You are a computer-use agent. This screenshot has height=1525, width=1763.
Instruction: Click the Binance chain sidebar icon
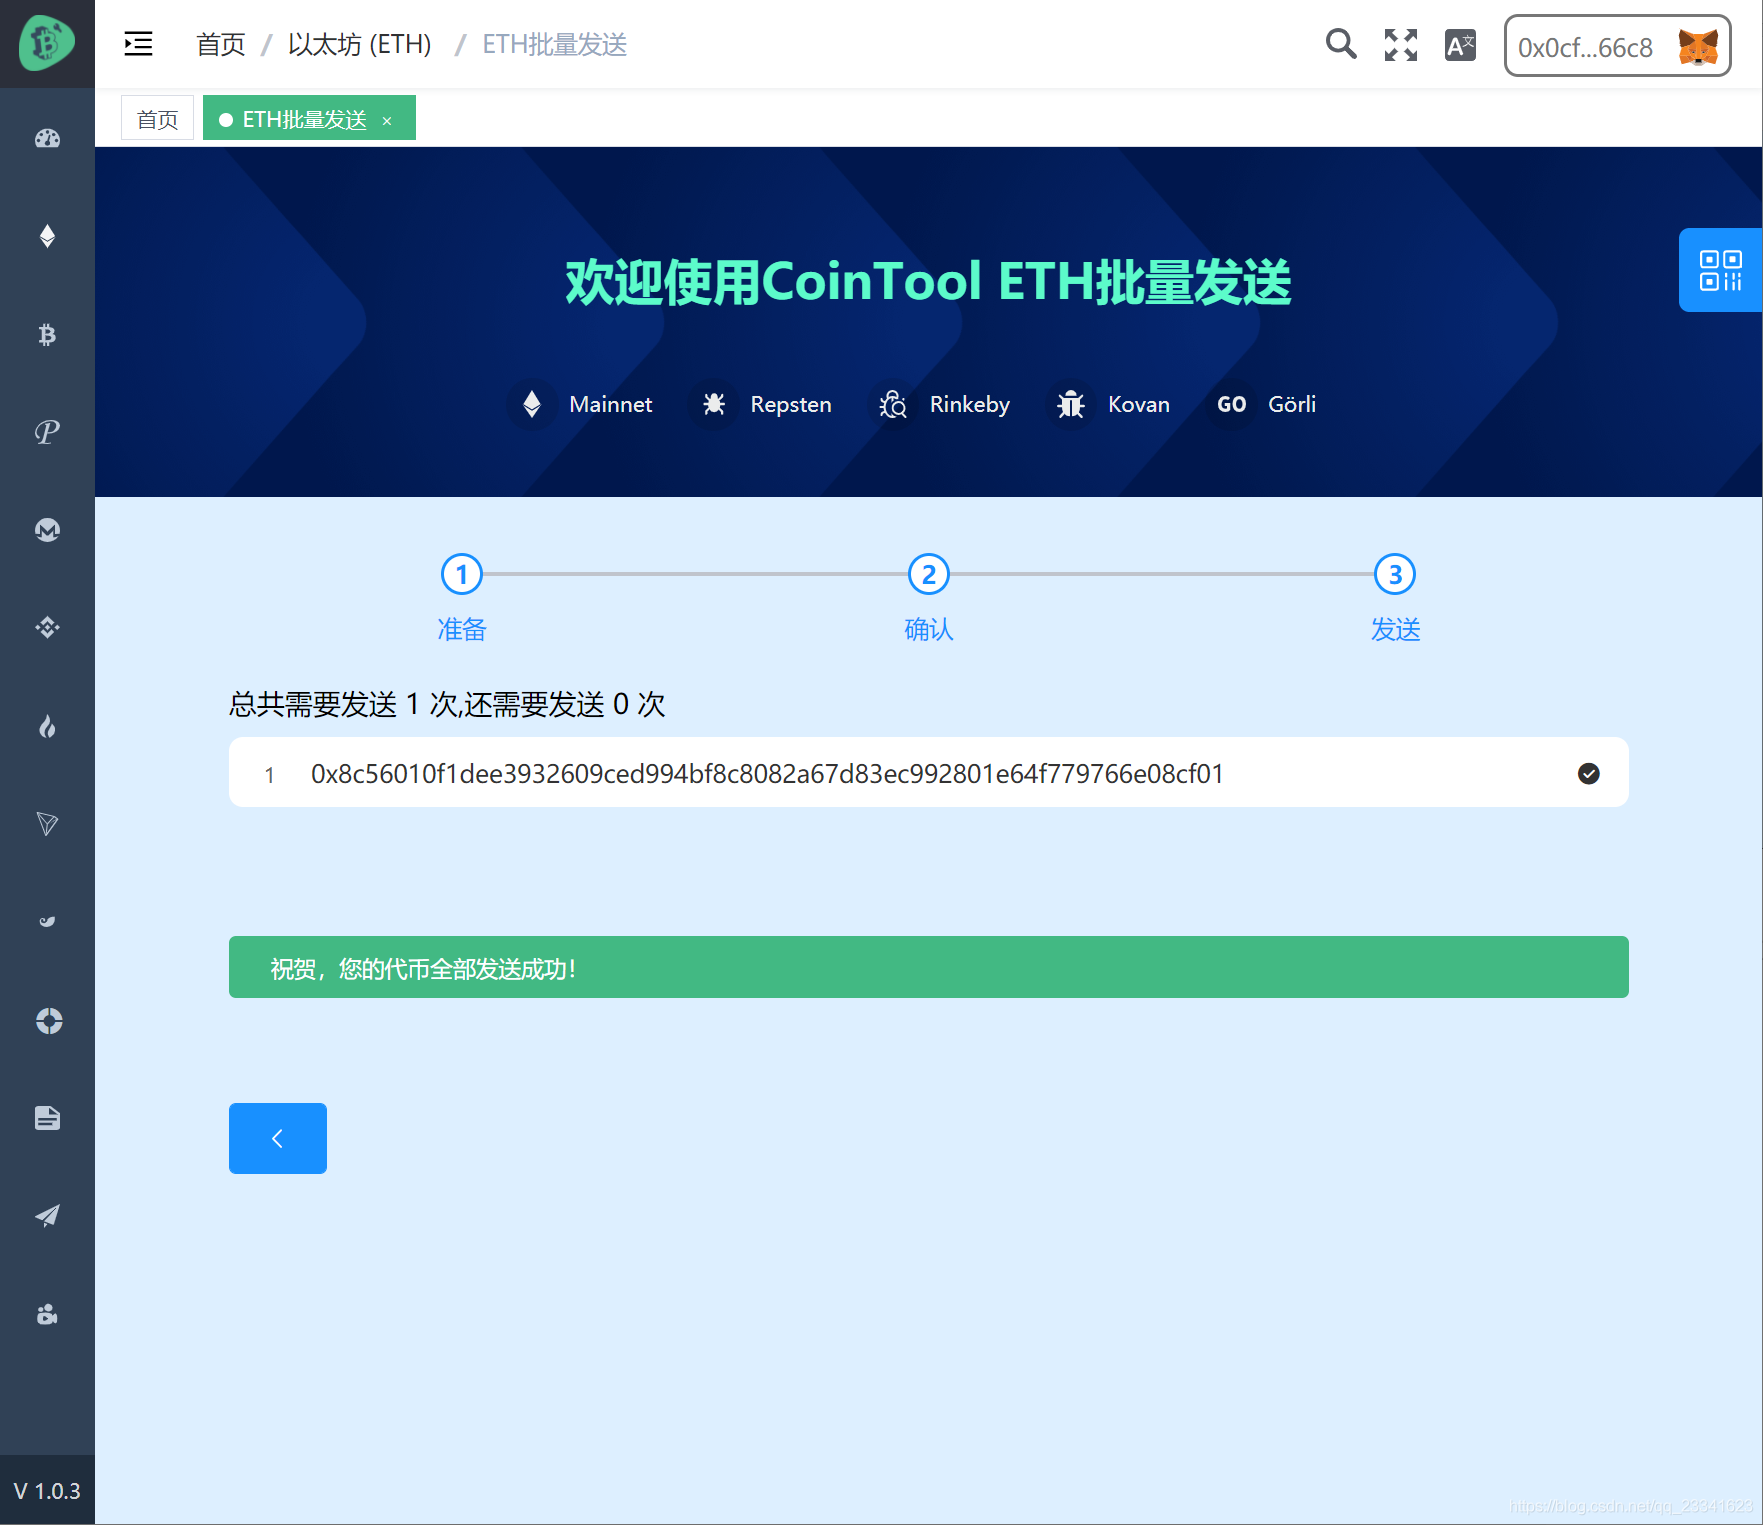coord(47,627)
